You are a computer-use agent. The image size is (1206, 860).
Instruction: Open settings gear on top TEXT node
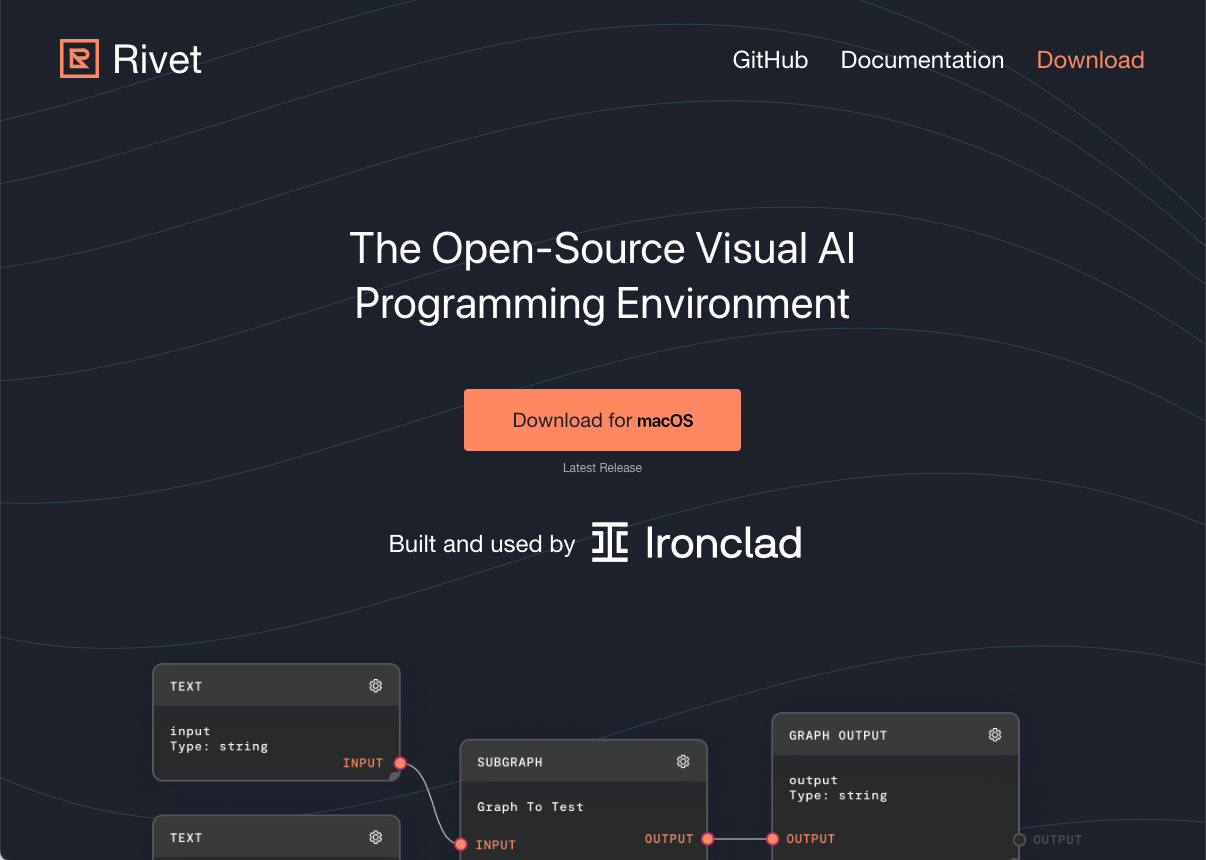[376, 686]
